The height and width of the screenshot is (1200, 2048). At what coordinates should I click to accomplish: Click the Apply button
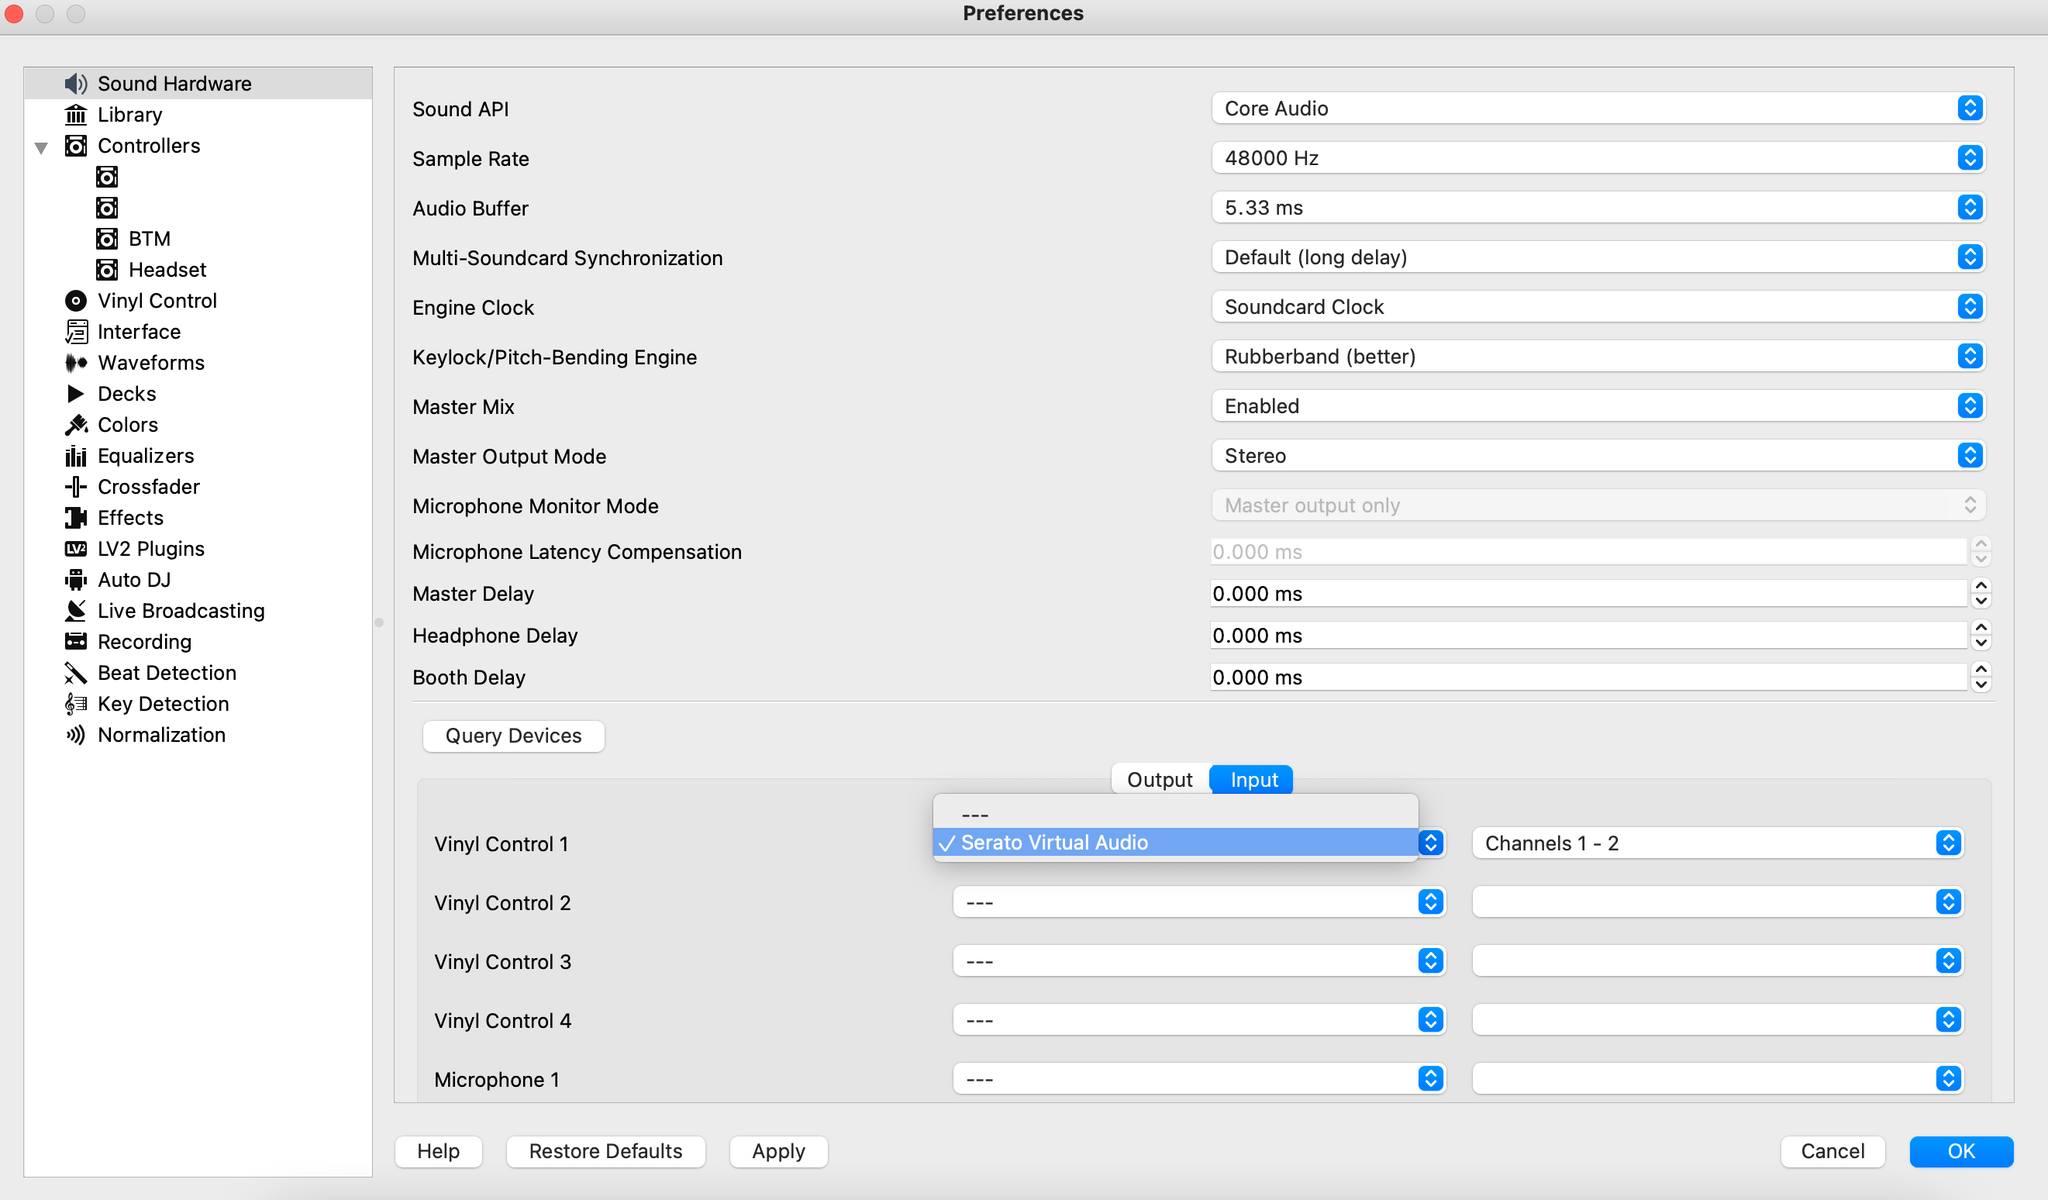[x=778, y=1151]
